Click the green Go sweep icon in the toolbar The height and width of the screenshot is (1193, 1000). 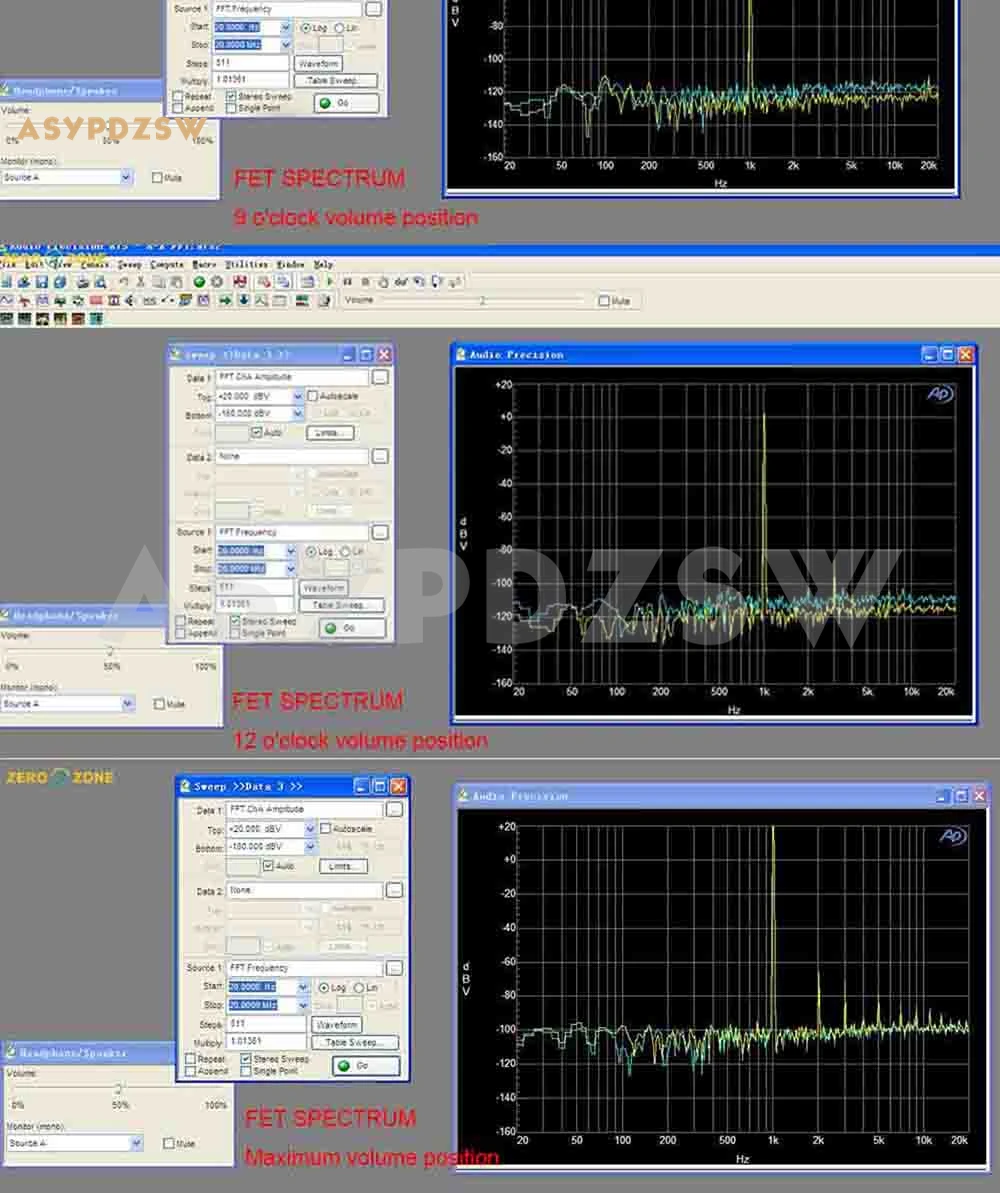pos(199,282)
